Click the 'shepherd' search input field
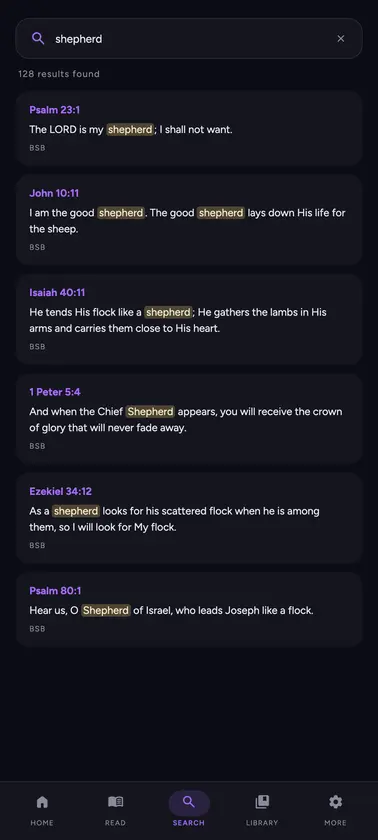Viewport: 378px width, 840px height. (189, 39)
